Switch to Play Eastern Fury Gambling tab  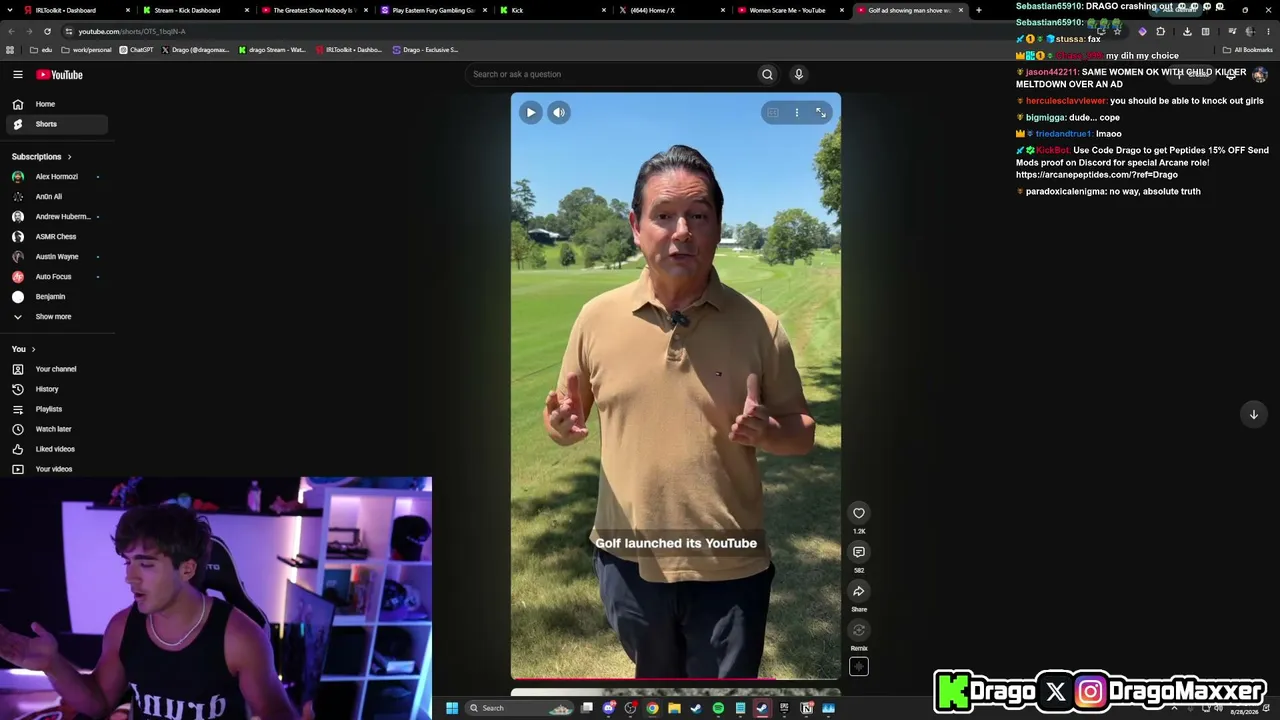coord(432,10)
